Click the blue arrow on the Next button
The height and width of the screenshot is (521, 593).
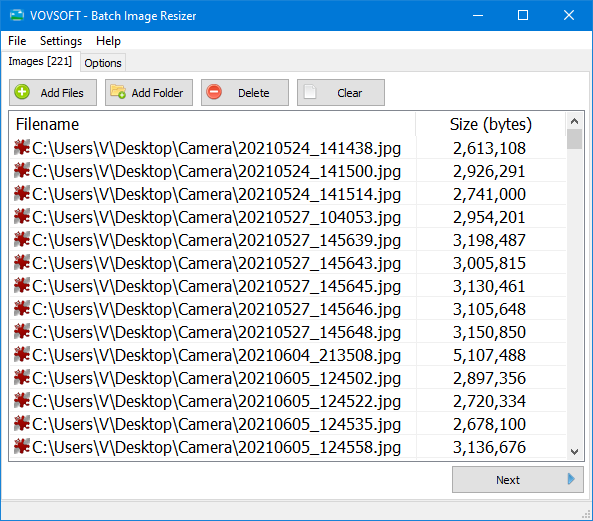571,479
